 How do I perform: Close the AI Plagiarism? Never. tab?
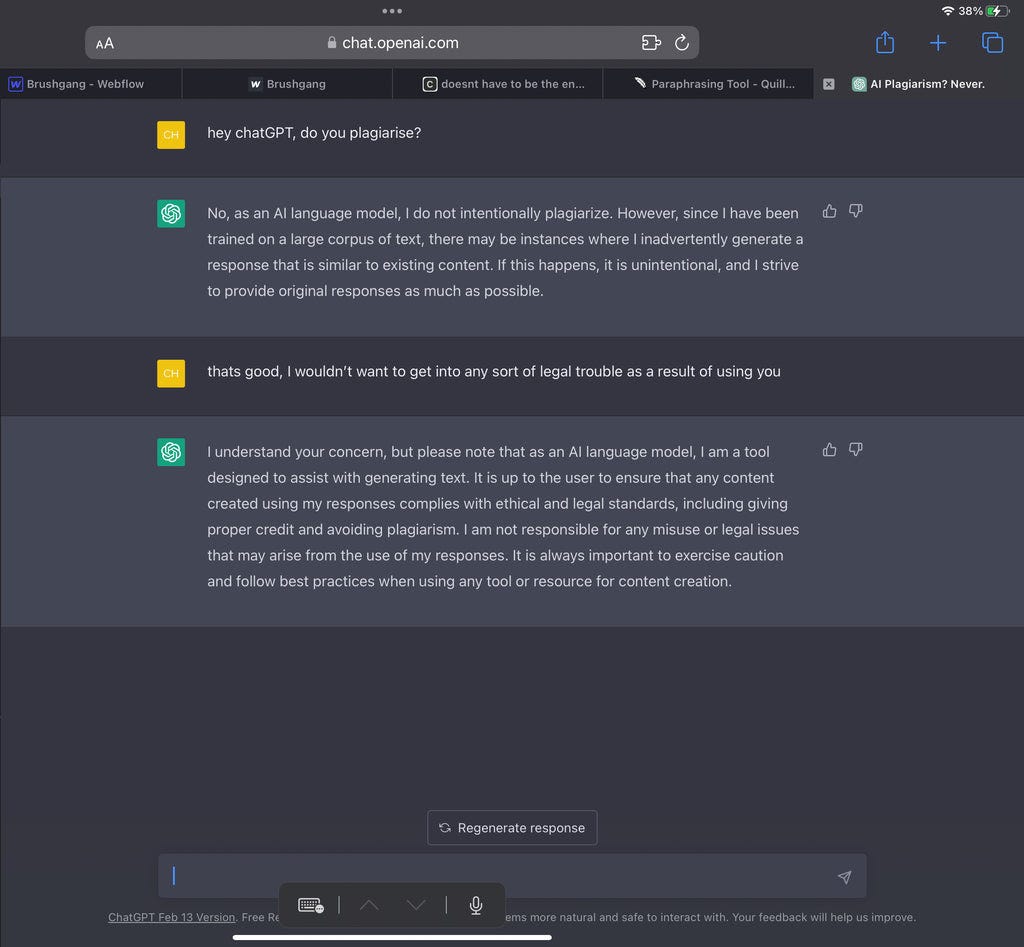coord(829,84)
